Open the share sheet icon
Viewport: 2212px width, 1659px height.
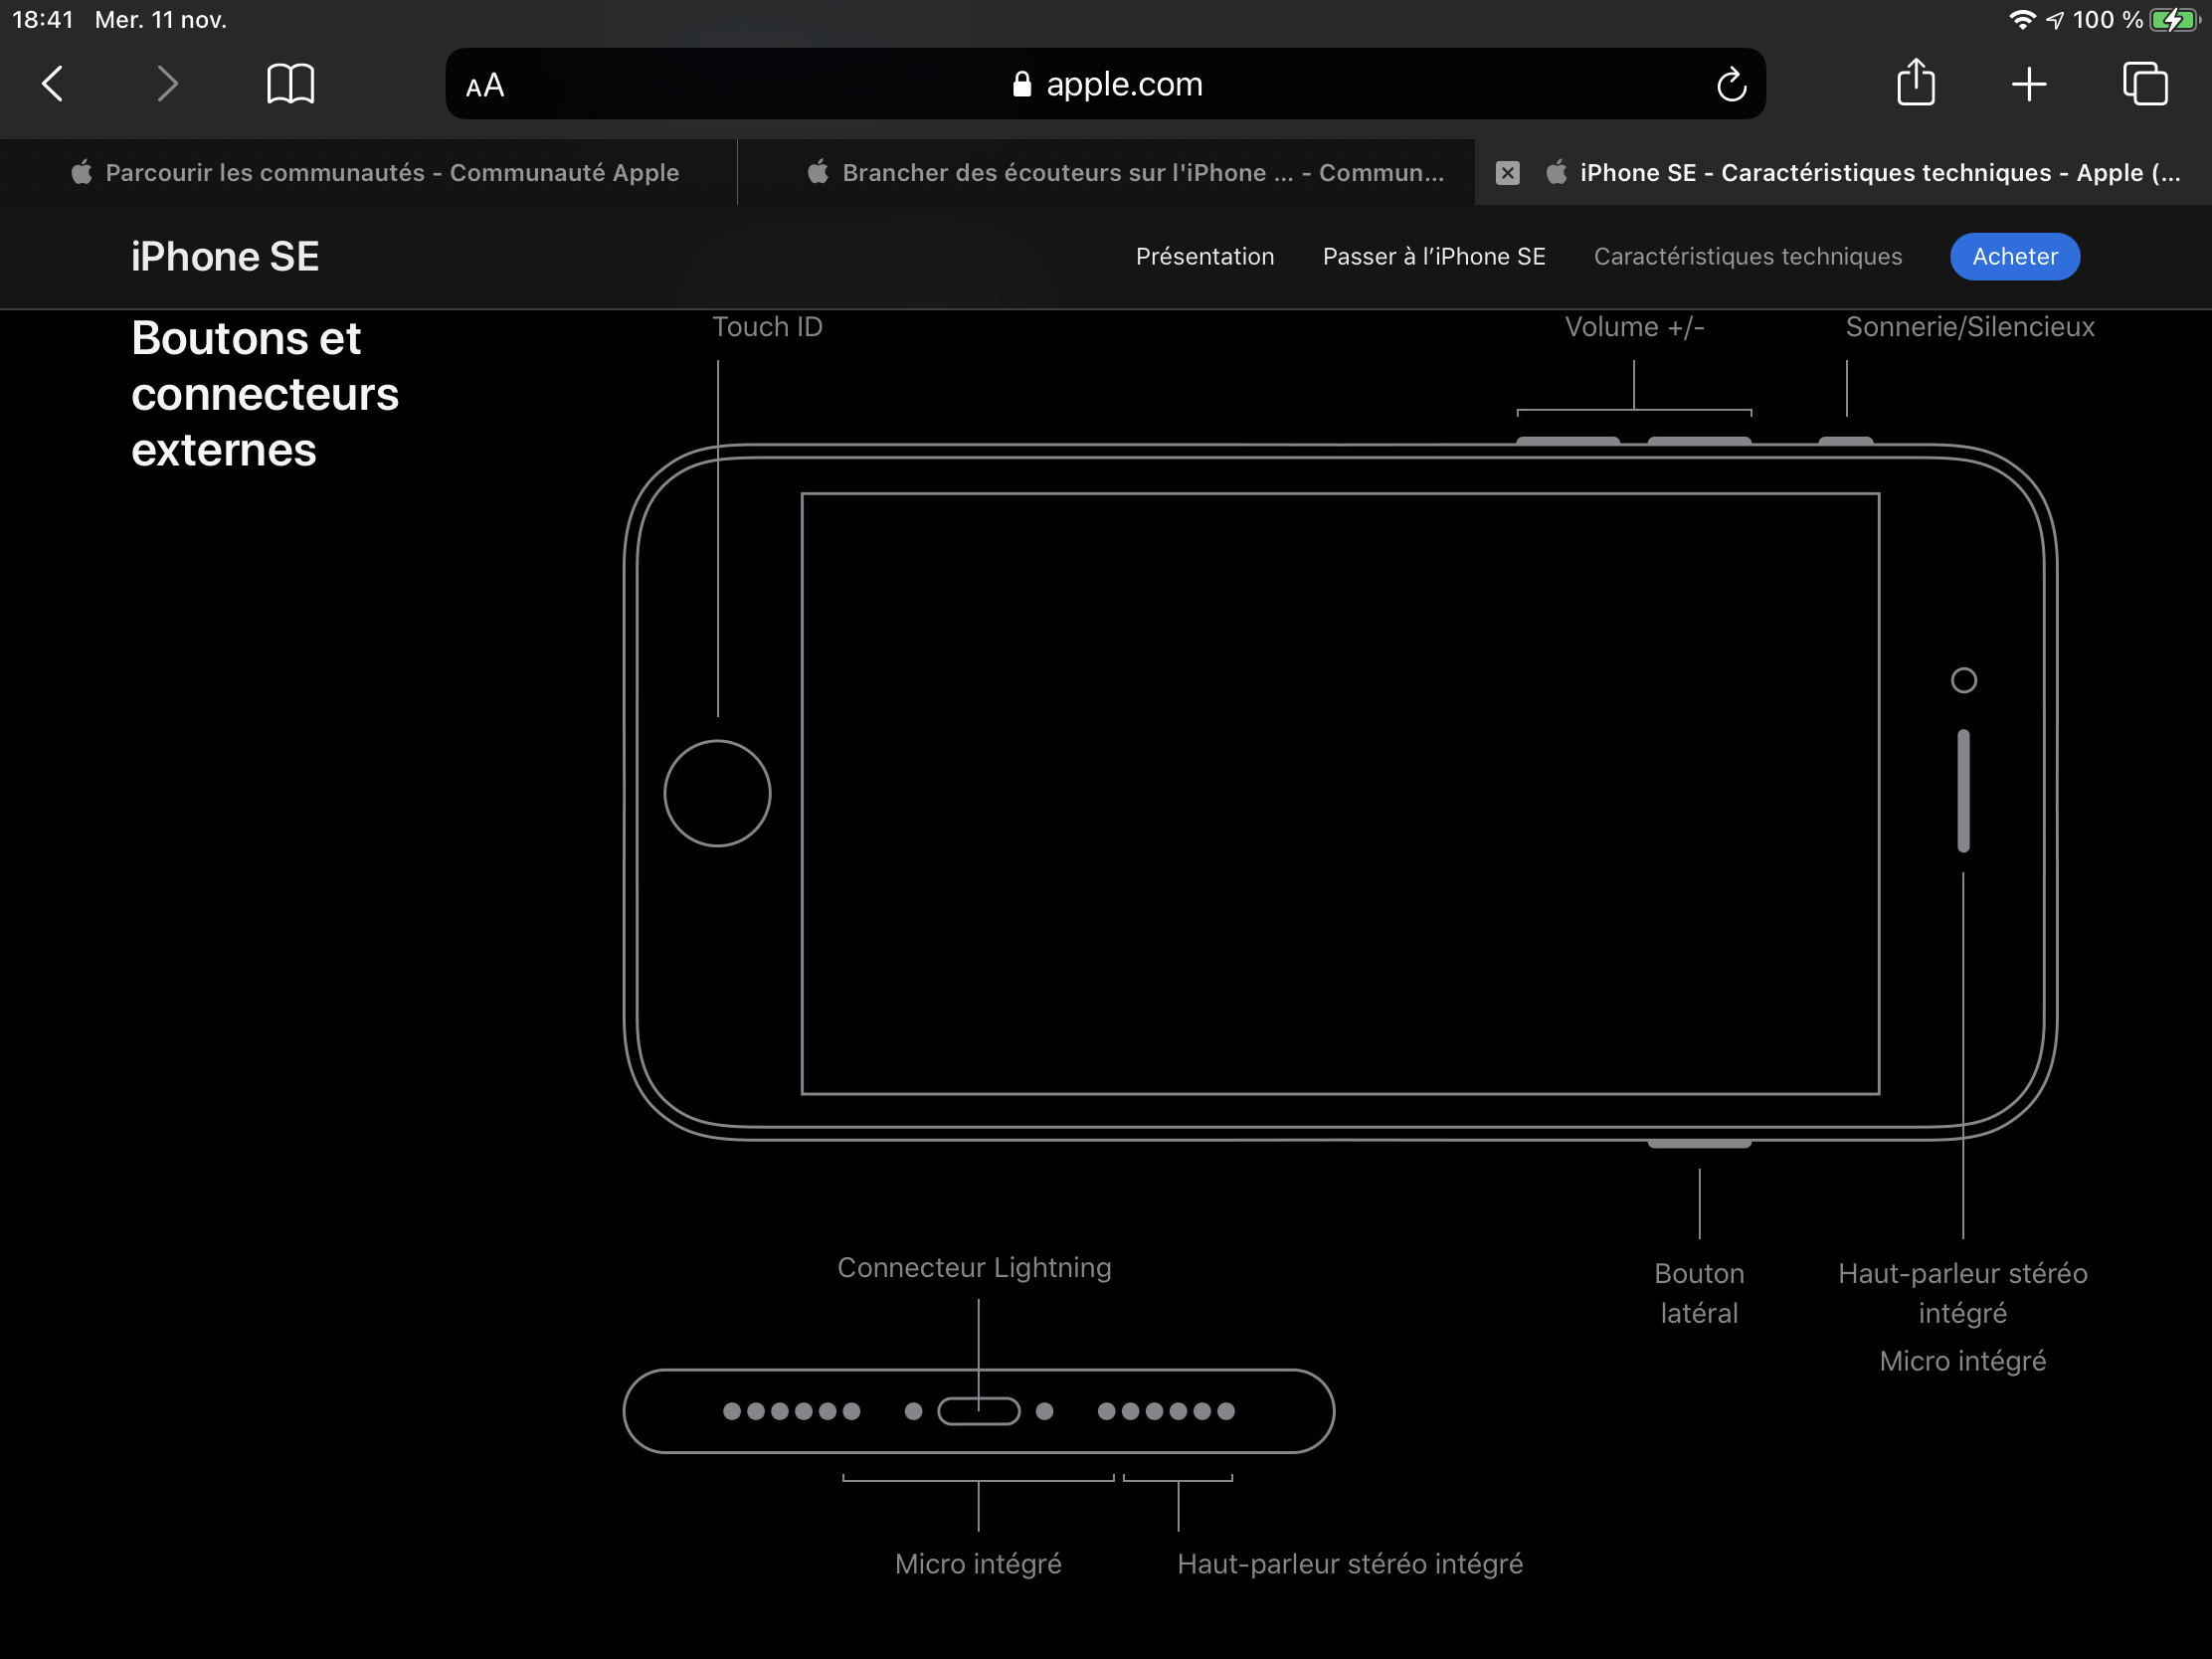(x=1915, y=82)
